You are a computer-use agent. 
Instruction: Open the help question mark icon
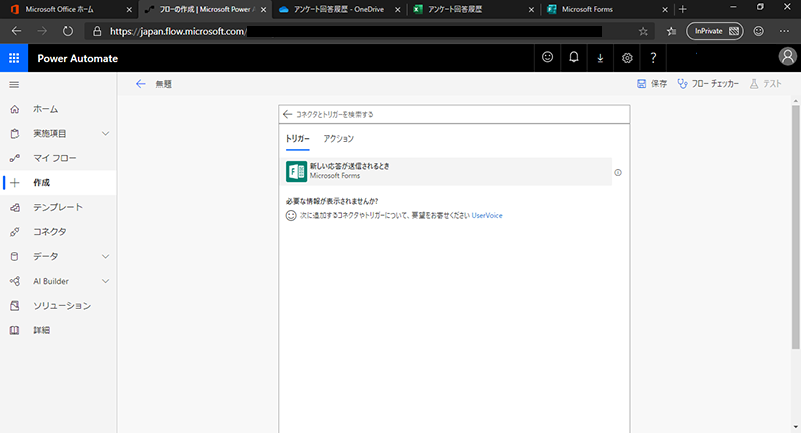(653, 58)
